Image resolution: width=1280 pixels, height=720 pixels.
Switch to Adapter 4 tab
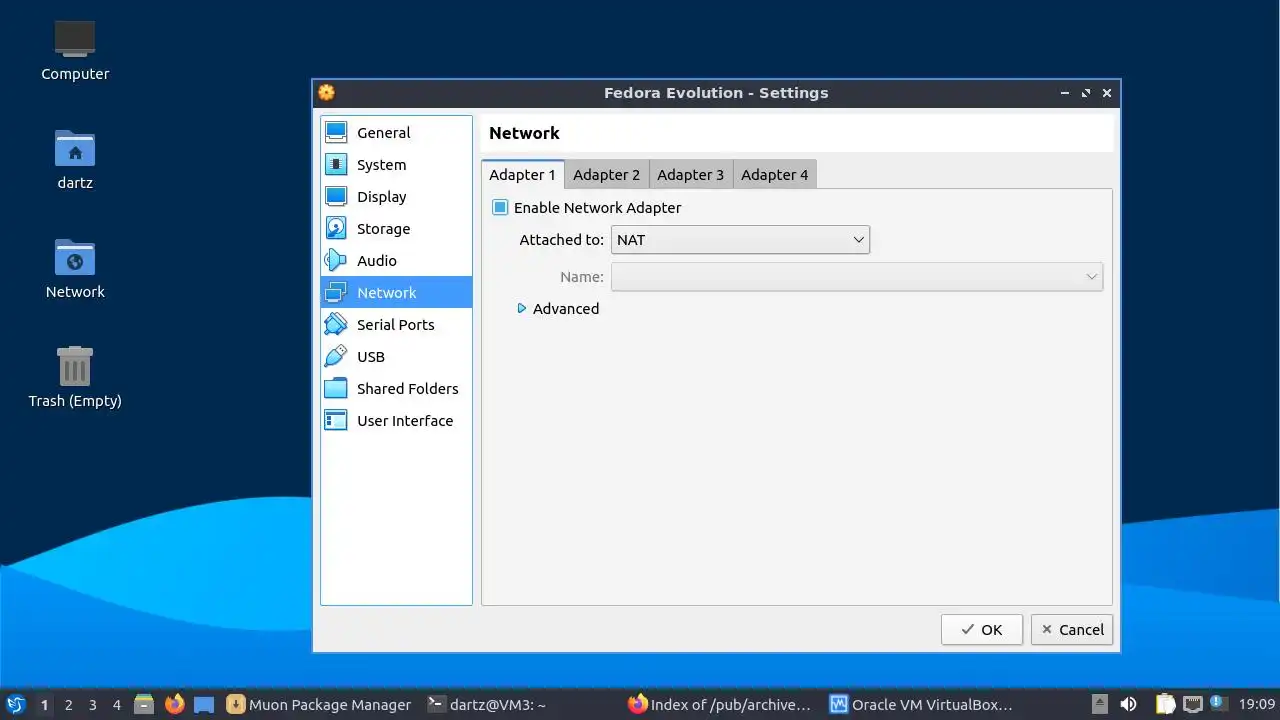tap(775, 174)
